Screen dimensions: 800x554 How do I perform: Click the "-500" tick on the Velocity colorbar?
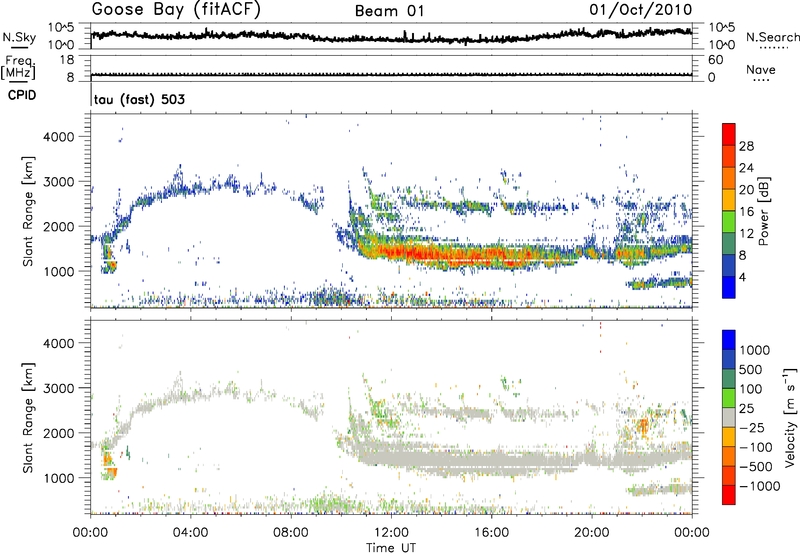[756, 466]
